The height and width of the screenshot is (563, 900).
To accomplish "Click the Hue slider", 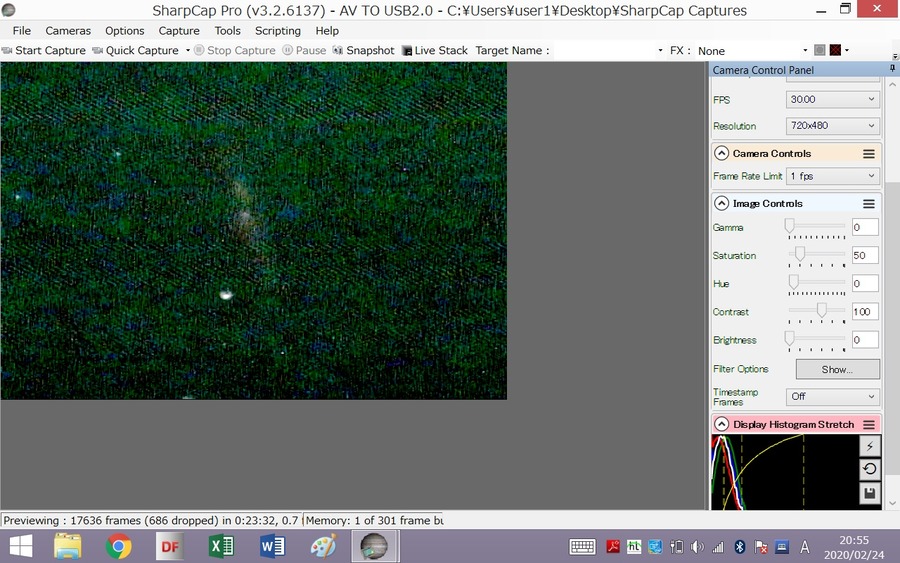I will (x=816, y=284).
